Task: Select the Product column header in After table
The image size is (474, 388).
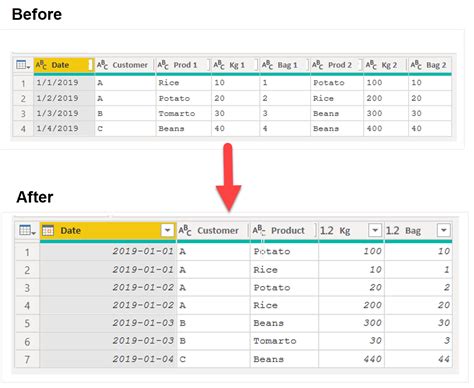Action: click(284, 231)
